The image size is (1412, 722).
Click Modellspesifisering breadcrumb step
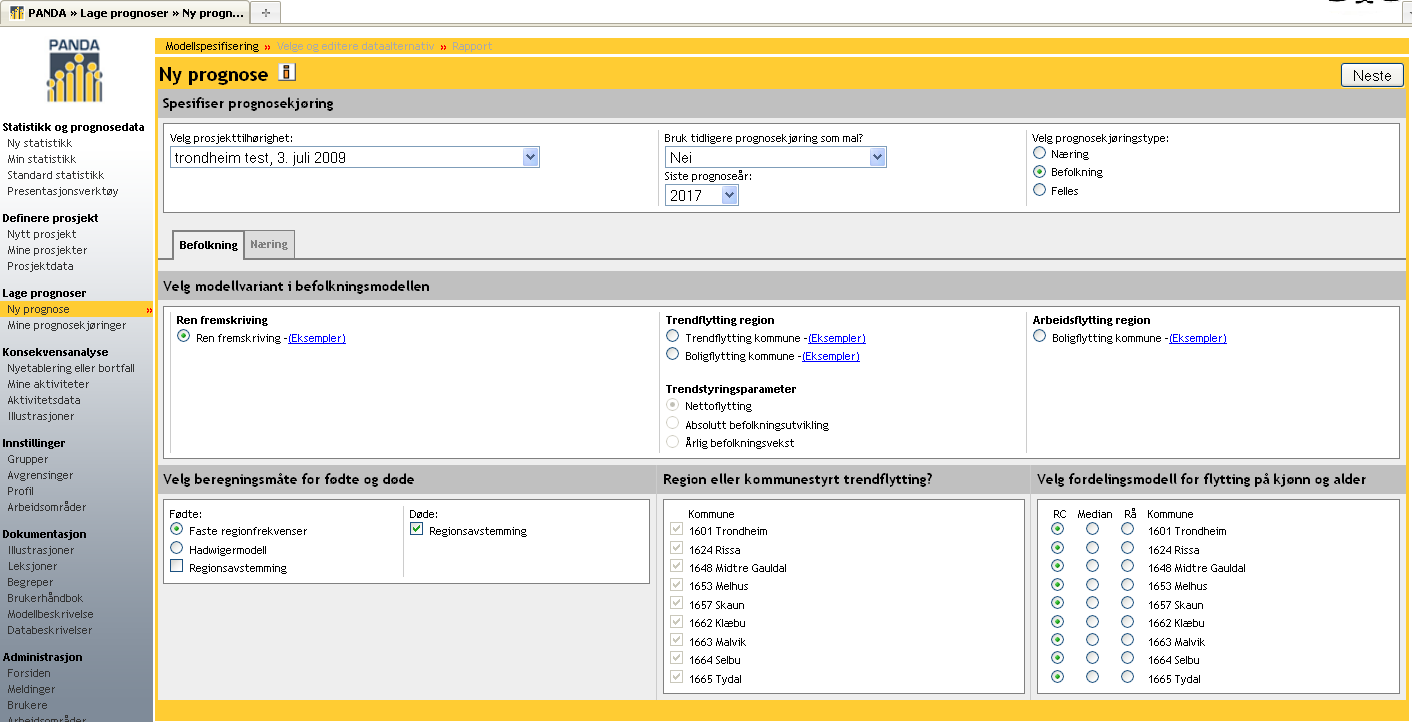point(211,46)
